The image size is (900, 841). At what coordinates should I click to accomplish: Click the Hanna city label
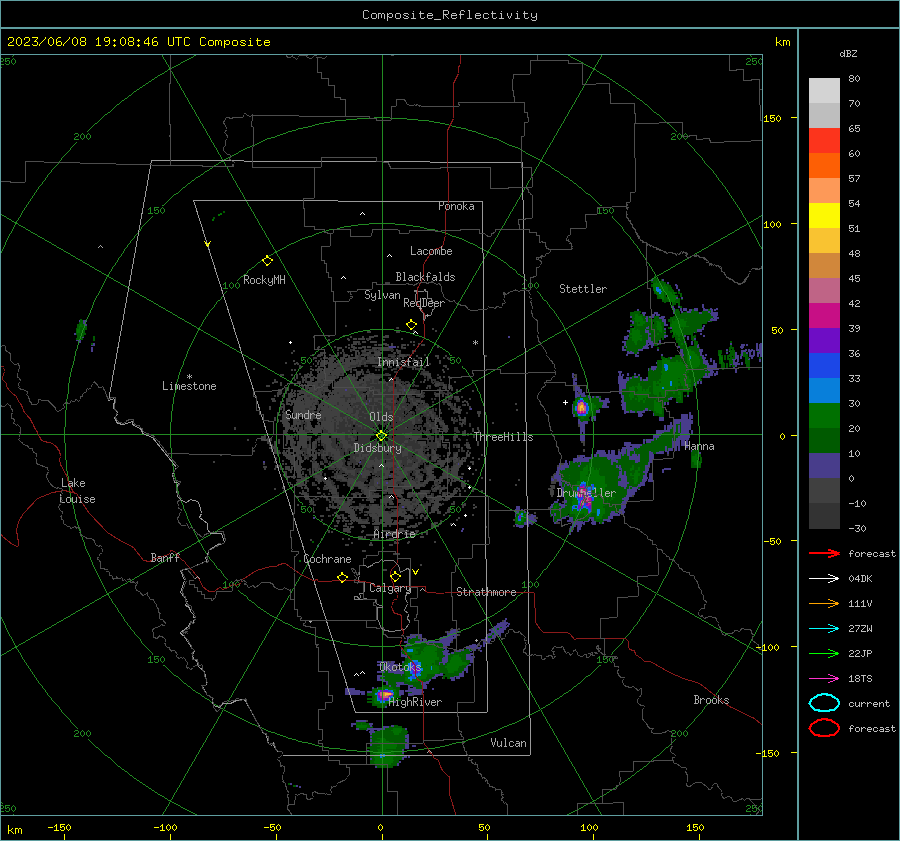tap(699, 446)
